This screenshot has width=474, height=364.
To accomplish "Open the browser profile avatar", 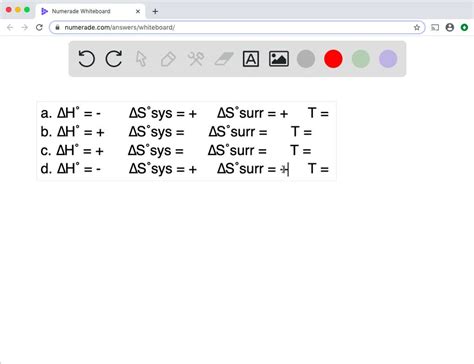I will 450,27.
